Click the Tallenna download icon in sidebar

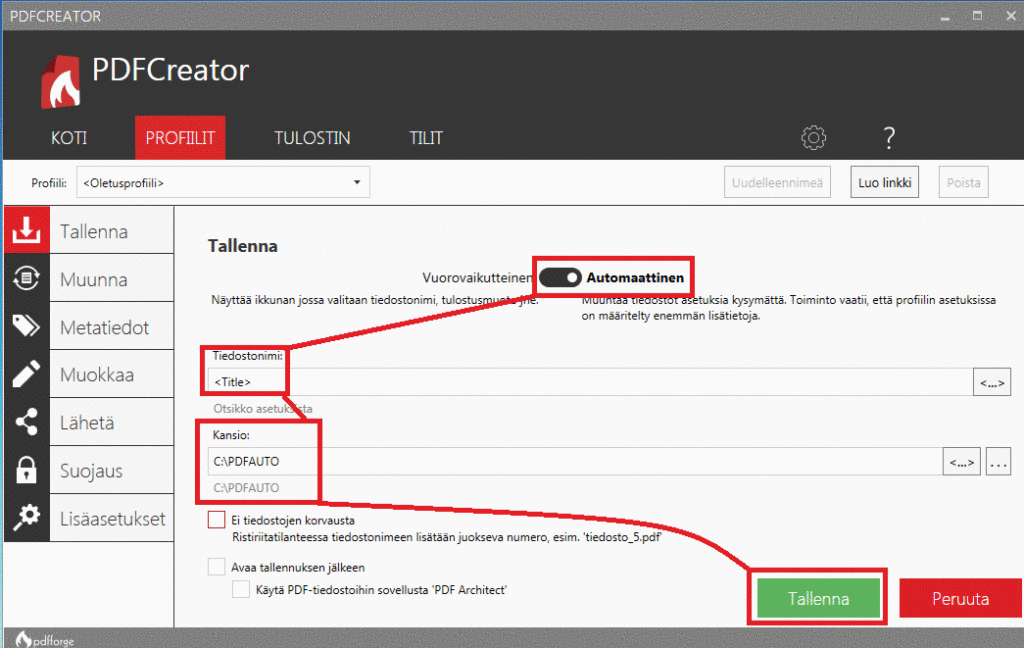pyautogui.click(x=27, y=231)
